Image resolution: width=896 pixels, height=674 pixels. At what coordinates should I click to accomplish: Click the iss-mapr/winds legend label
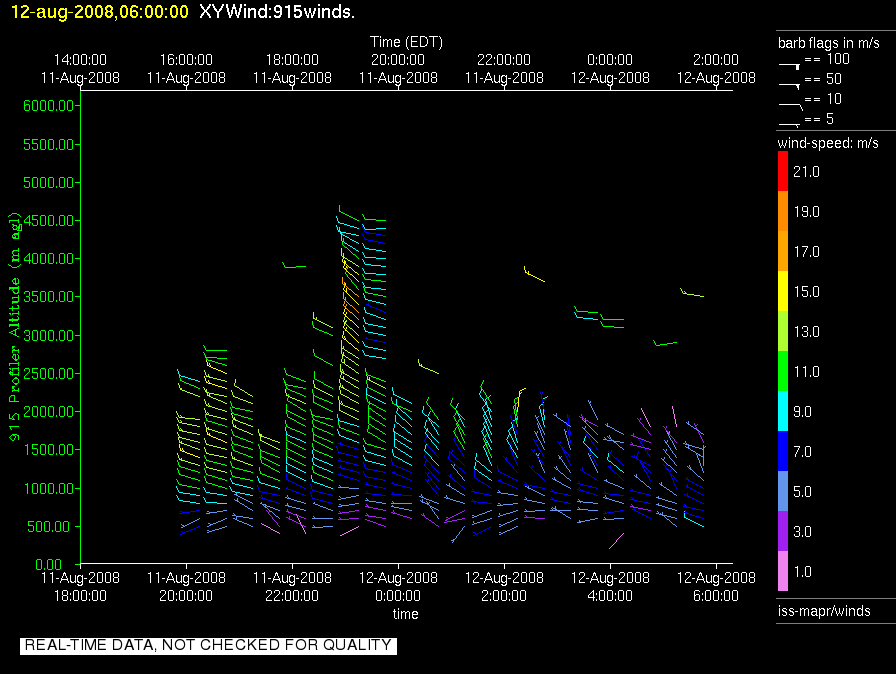pos(824,611)
